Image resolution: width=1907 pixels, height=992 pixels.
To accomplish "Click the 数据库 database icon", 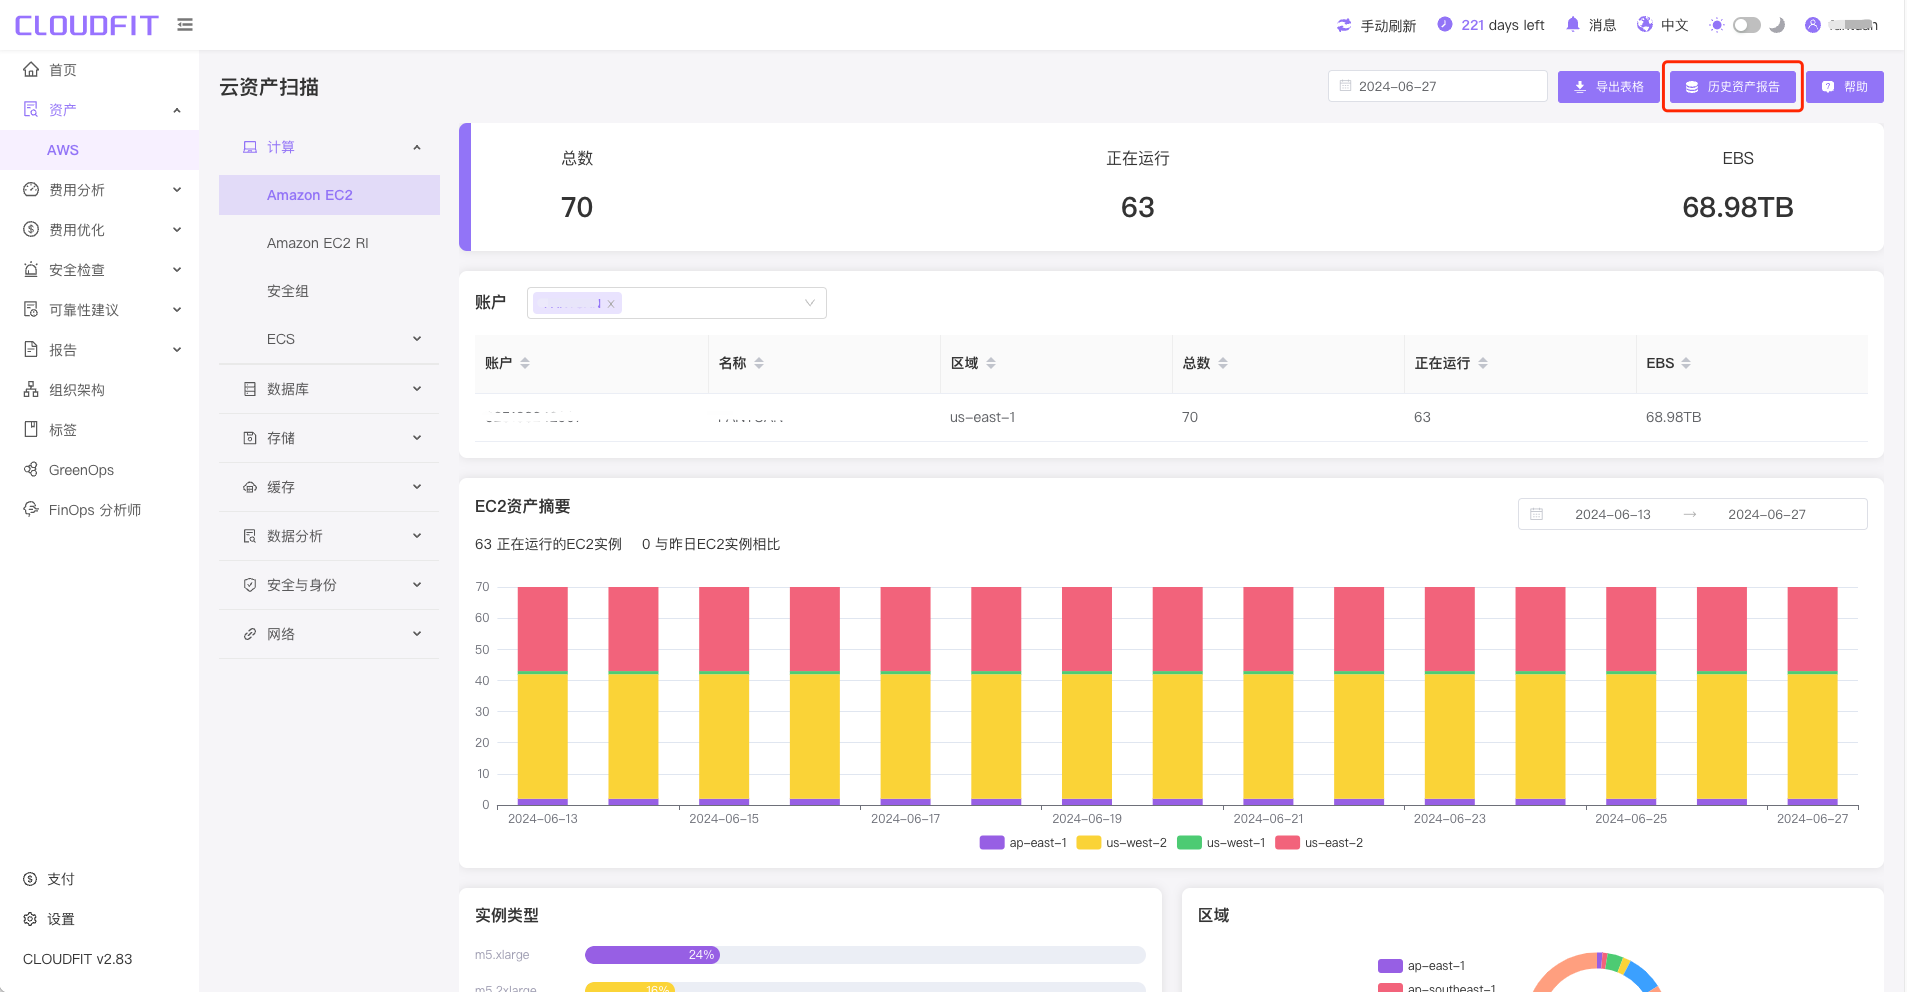I will (250, 389).
